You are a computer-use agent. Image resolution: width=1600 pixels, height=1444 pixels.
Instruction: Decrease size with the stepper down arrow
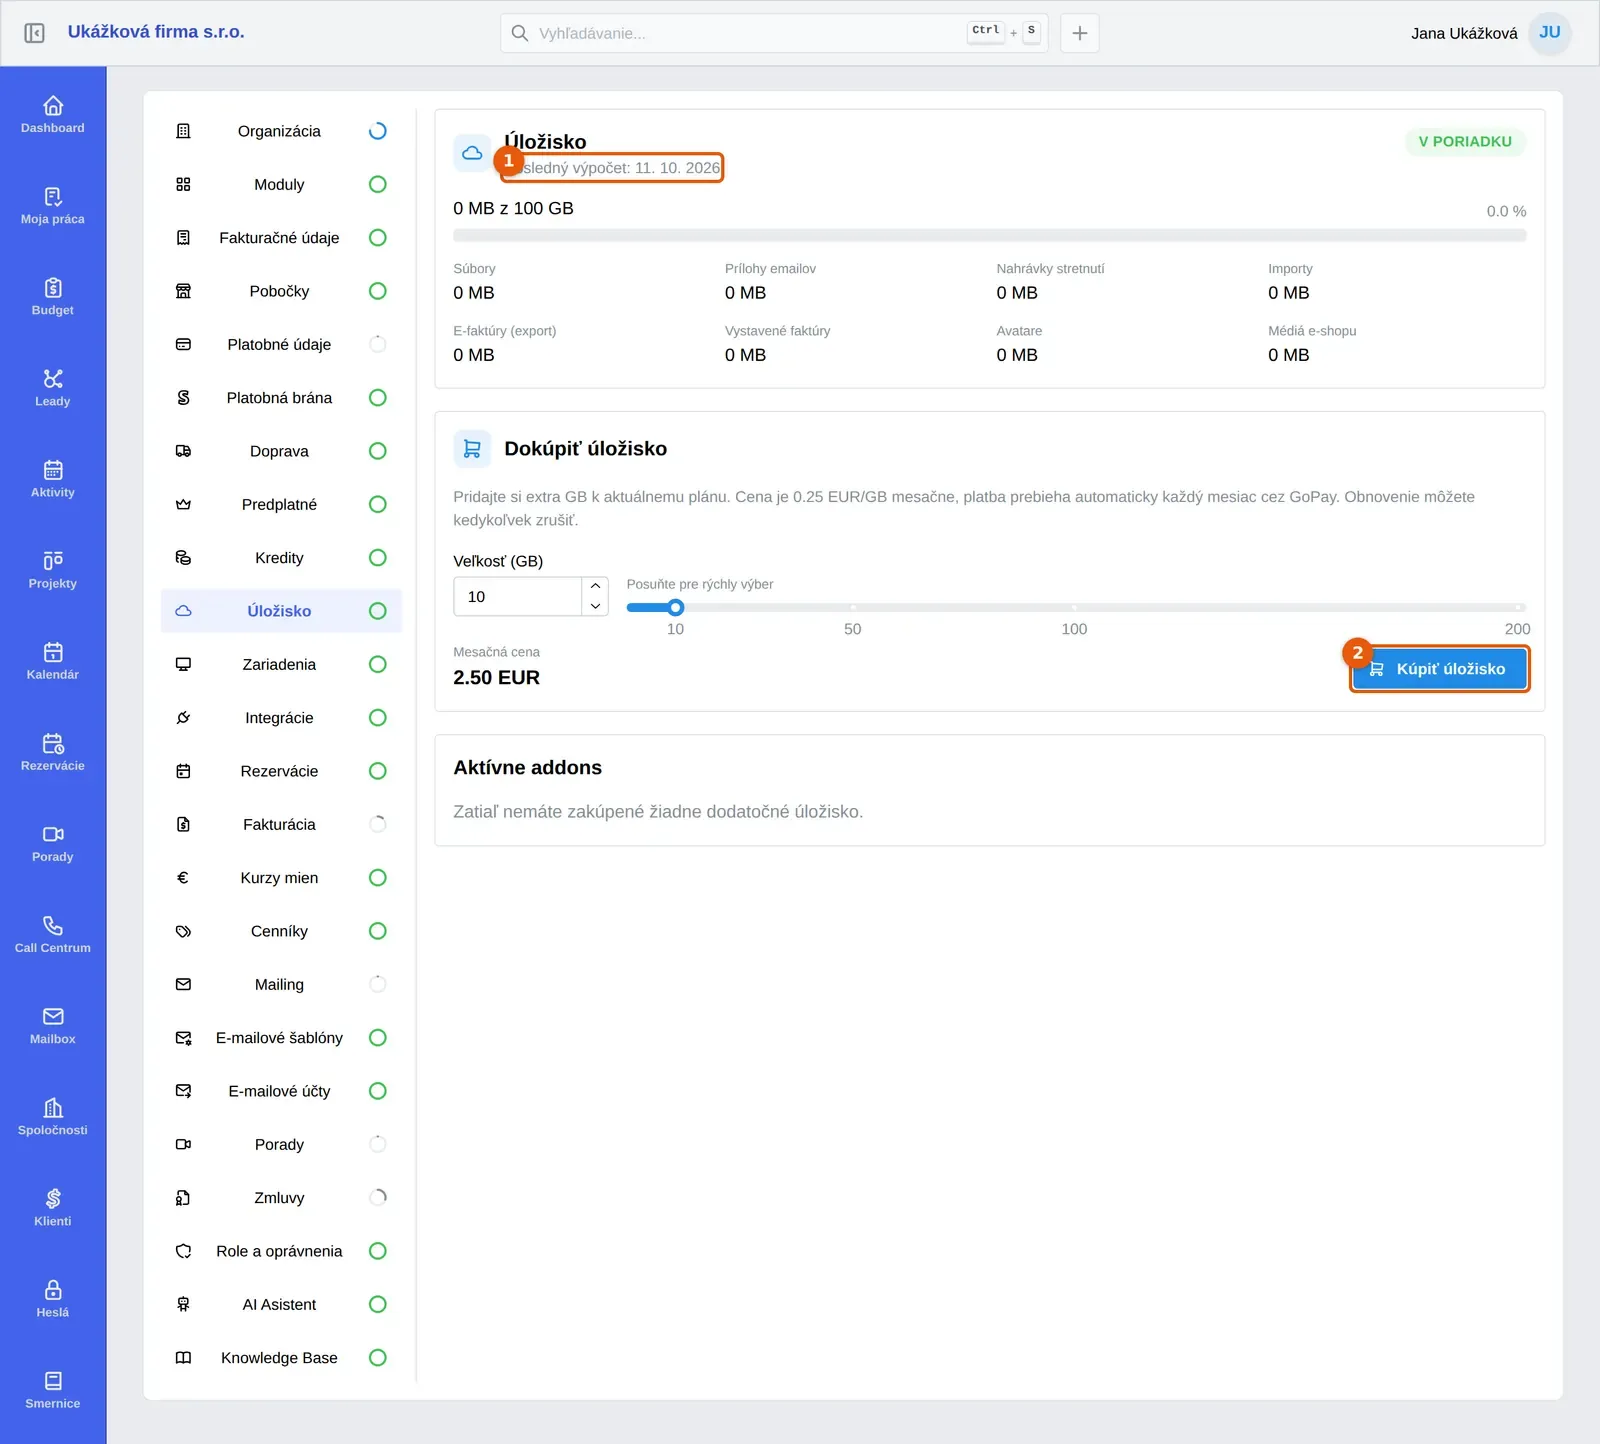[595, 606]
